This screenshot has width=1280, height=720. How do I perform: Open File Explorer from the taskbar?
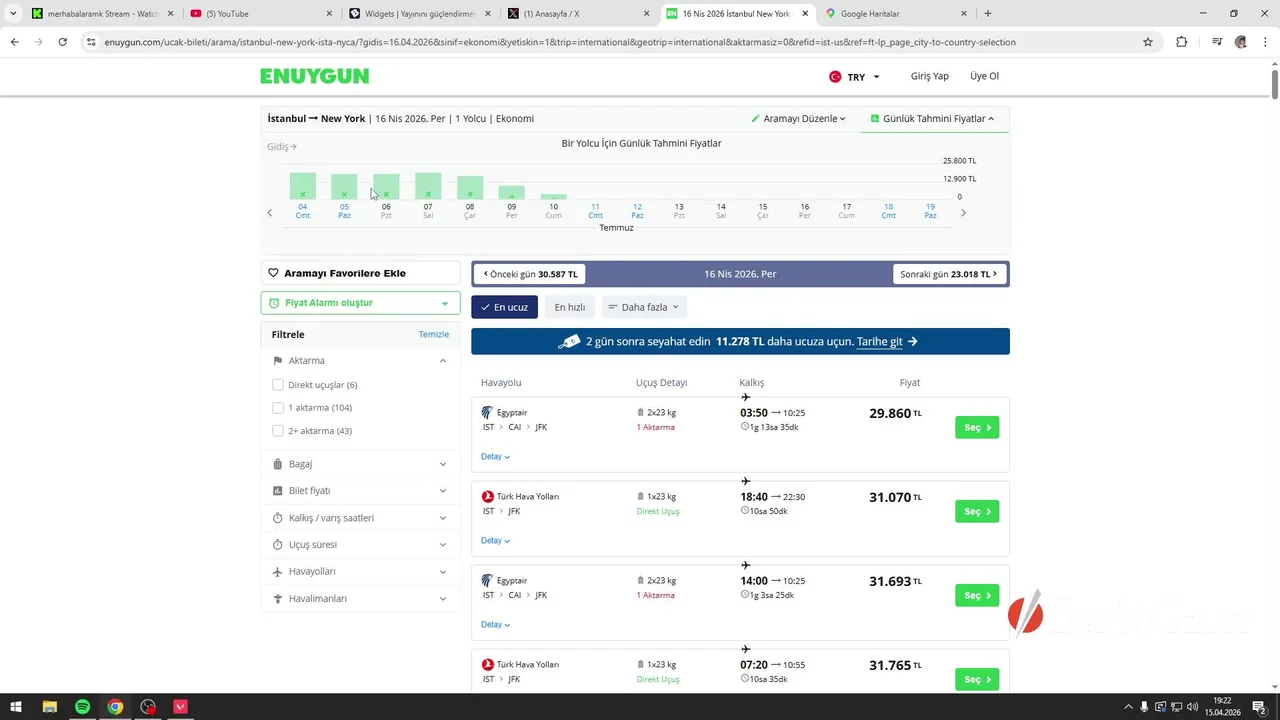49,707
